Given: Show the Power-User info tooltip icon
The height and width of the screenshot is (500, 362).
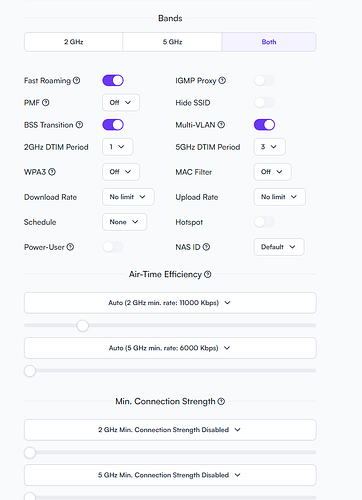Looking at the screenshot, I should [70, 247].
